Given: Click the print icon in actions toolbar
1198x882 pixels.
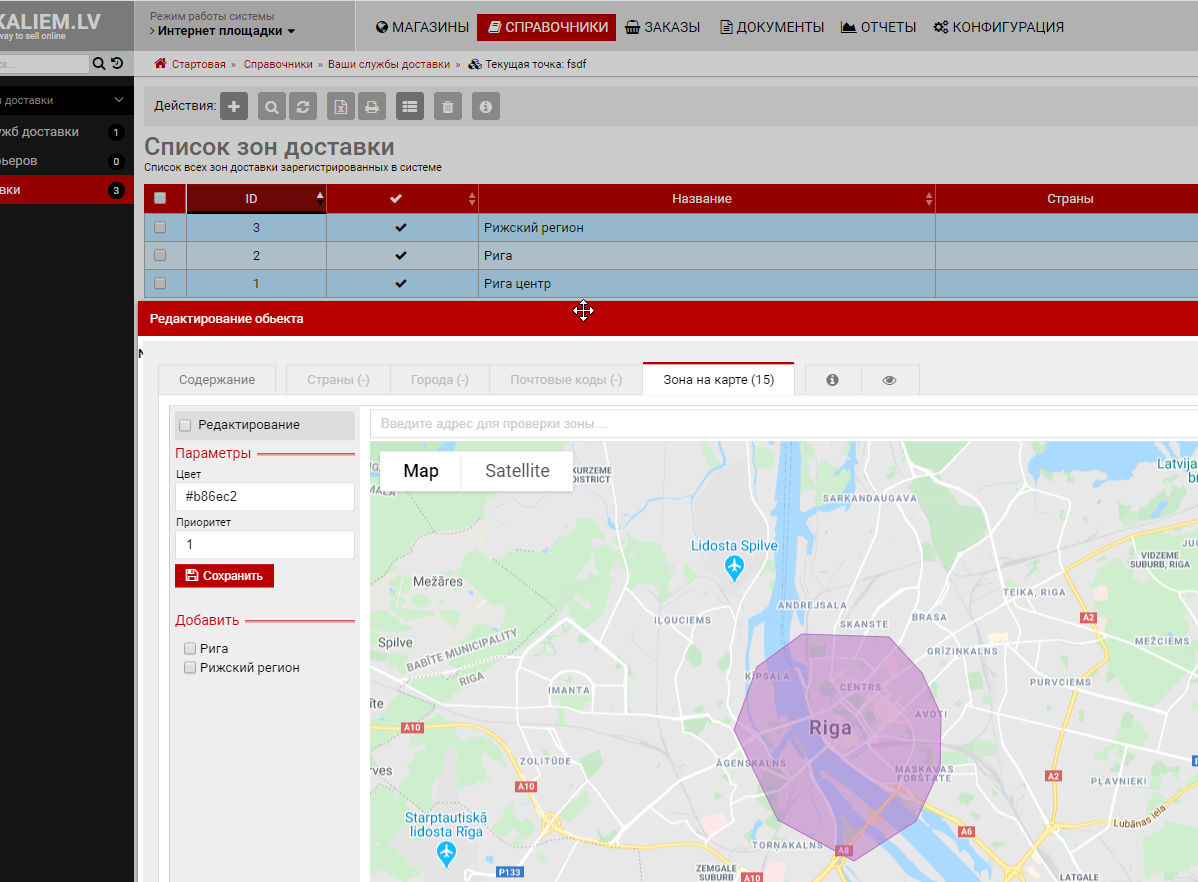Looking at the screenshot, I should (x=371, y=106).
